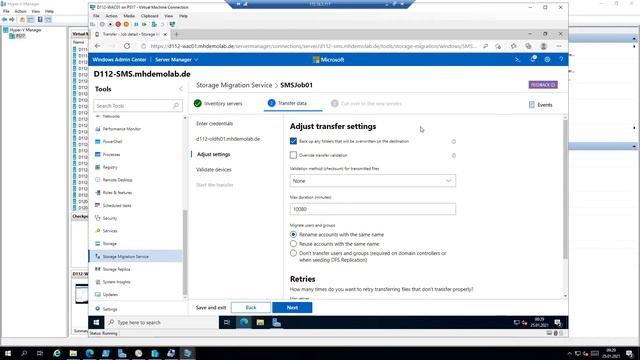Open Scheduled tasks tool icon
Viewport: 640px width, 360px height.
pyautogui.click(x=98, y=205)
